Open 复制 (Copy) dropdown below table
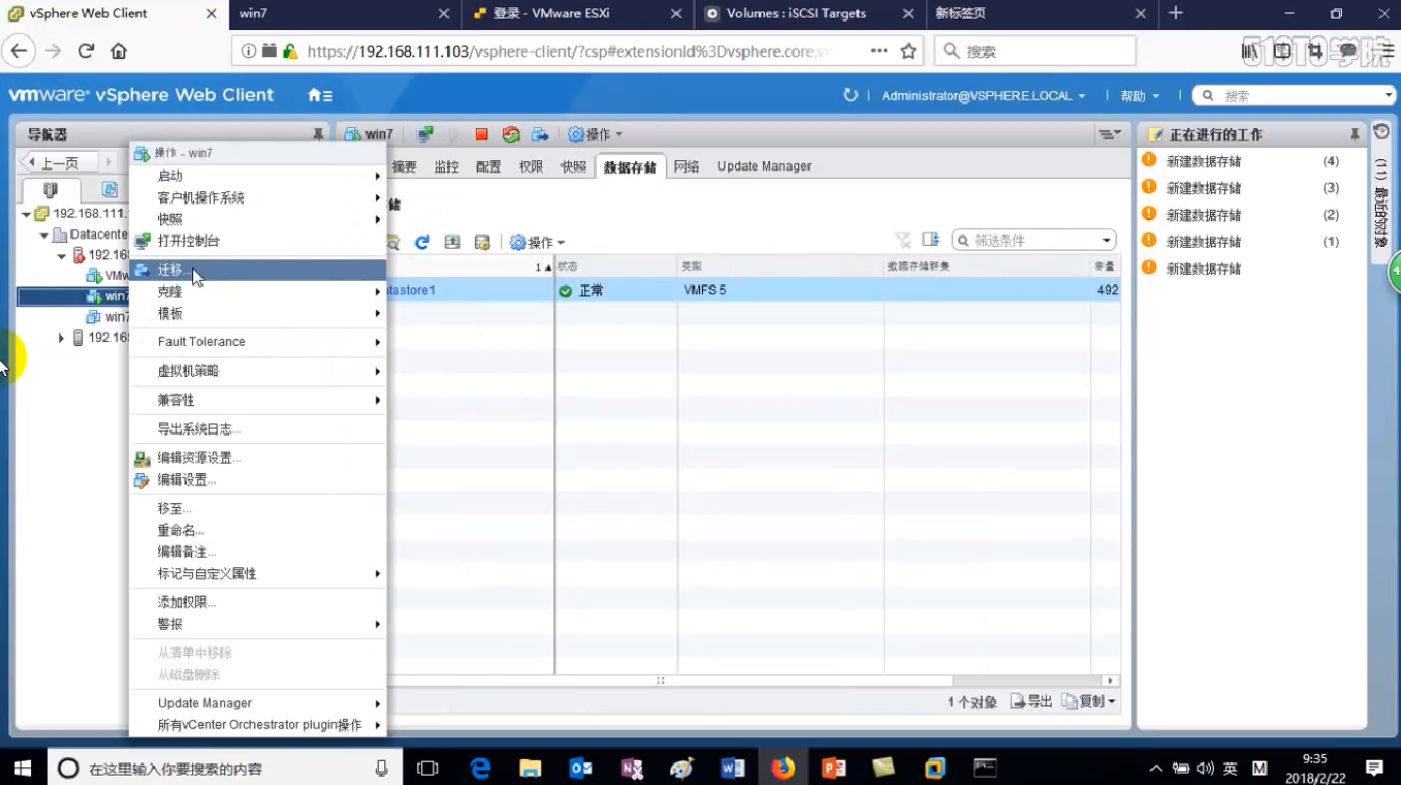This screenshot has width=1401, height=785. coord(1088,702)
